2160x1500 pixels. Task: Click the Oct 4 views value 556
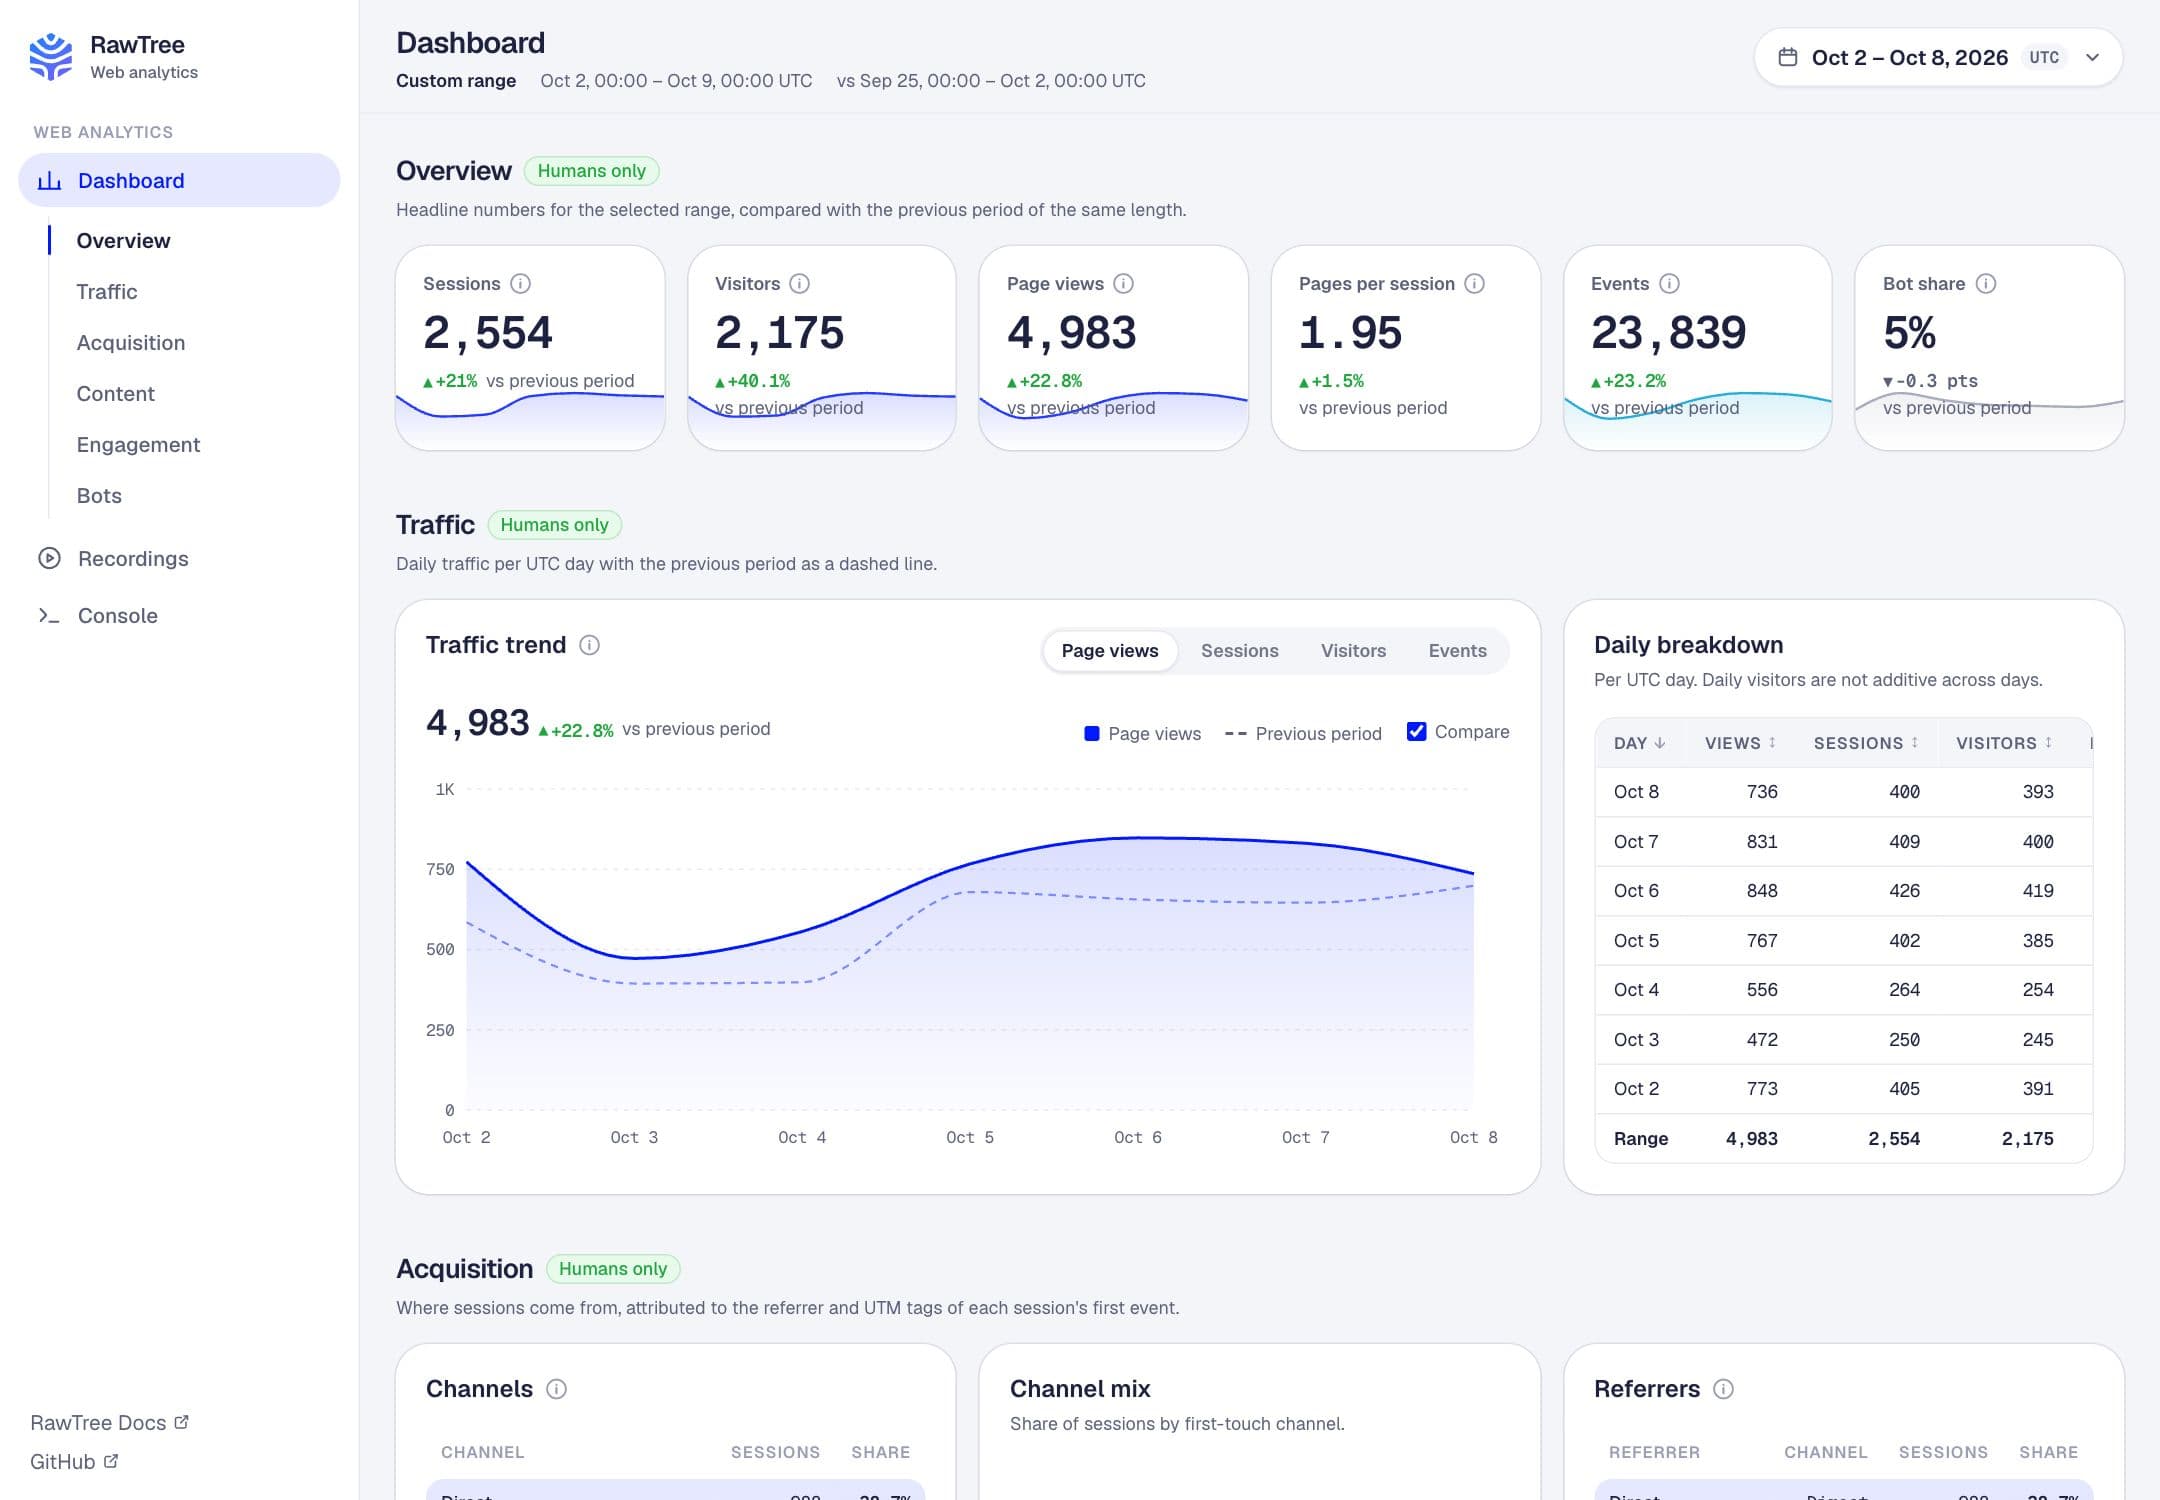1762,990
